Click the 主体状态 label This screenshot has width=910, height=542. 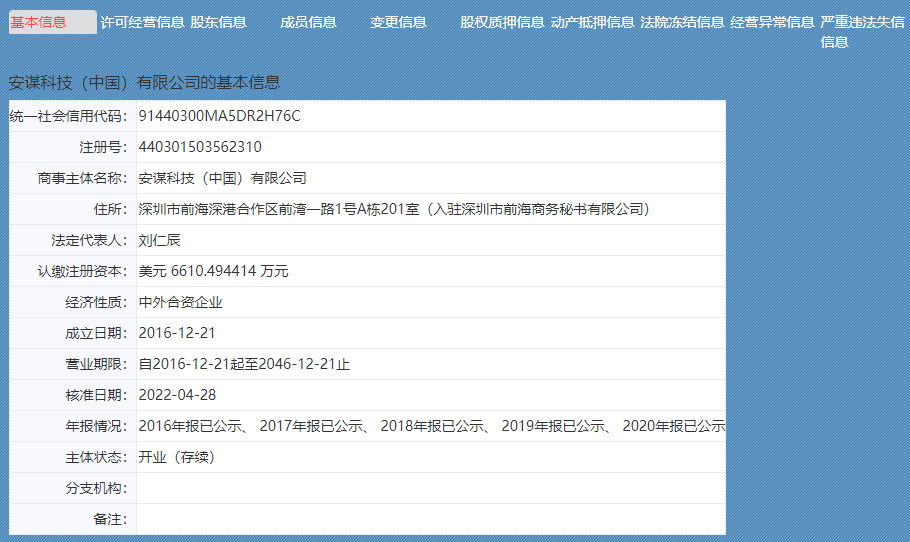pyautogui.click(x=96, y=457)
